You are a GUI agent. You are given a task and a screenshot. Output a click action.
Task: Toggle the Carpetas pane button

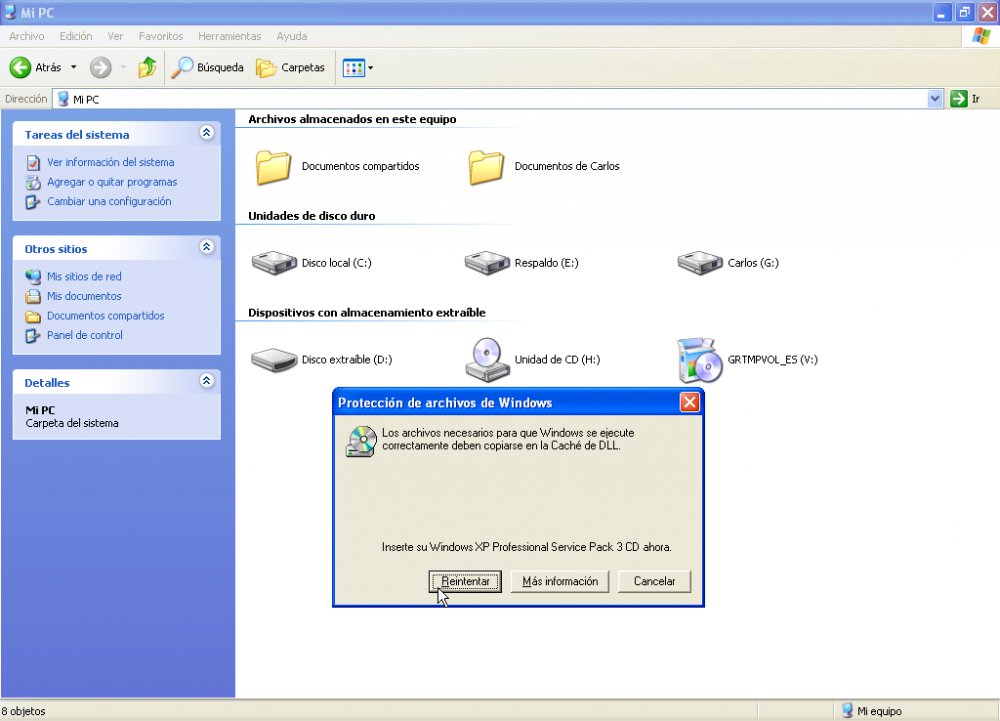[x=290, y=68]
